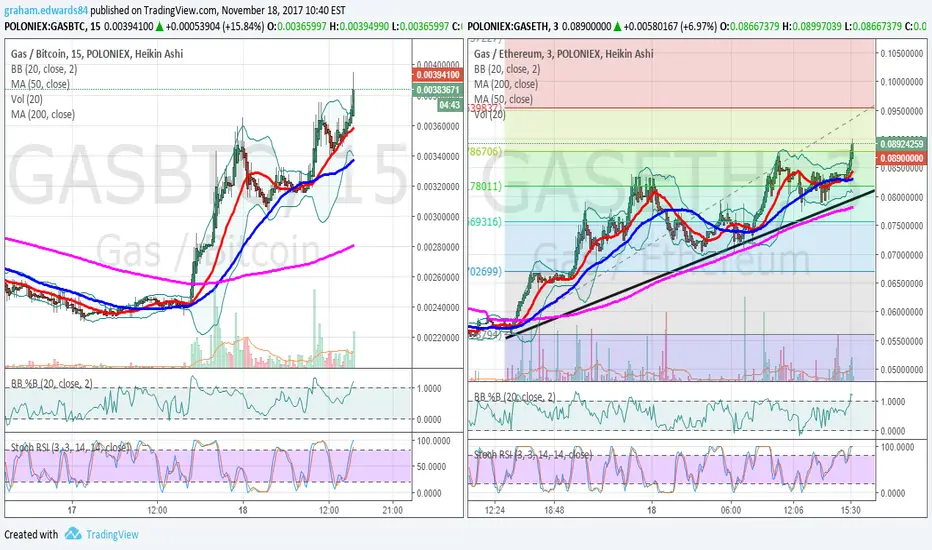
Task: Click the 0.10000000 price axis value
Action: pos(902,82)
